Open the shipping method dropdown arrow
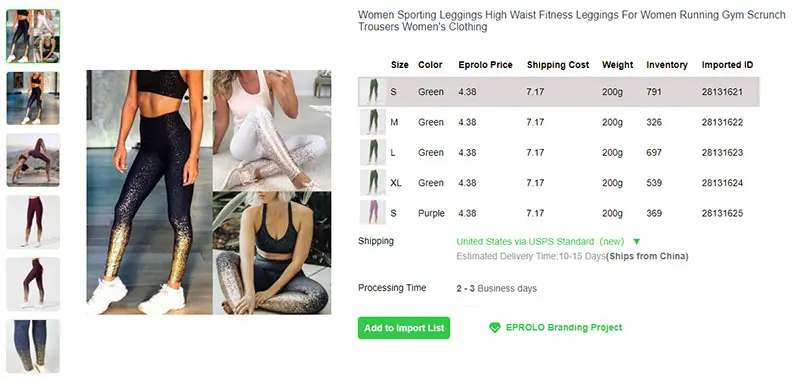 tap(636, 242)
